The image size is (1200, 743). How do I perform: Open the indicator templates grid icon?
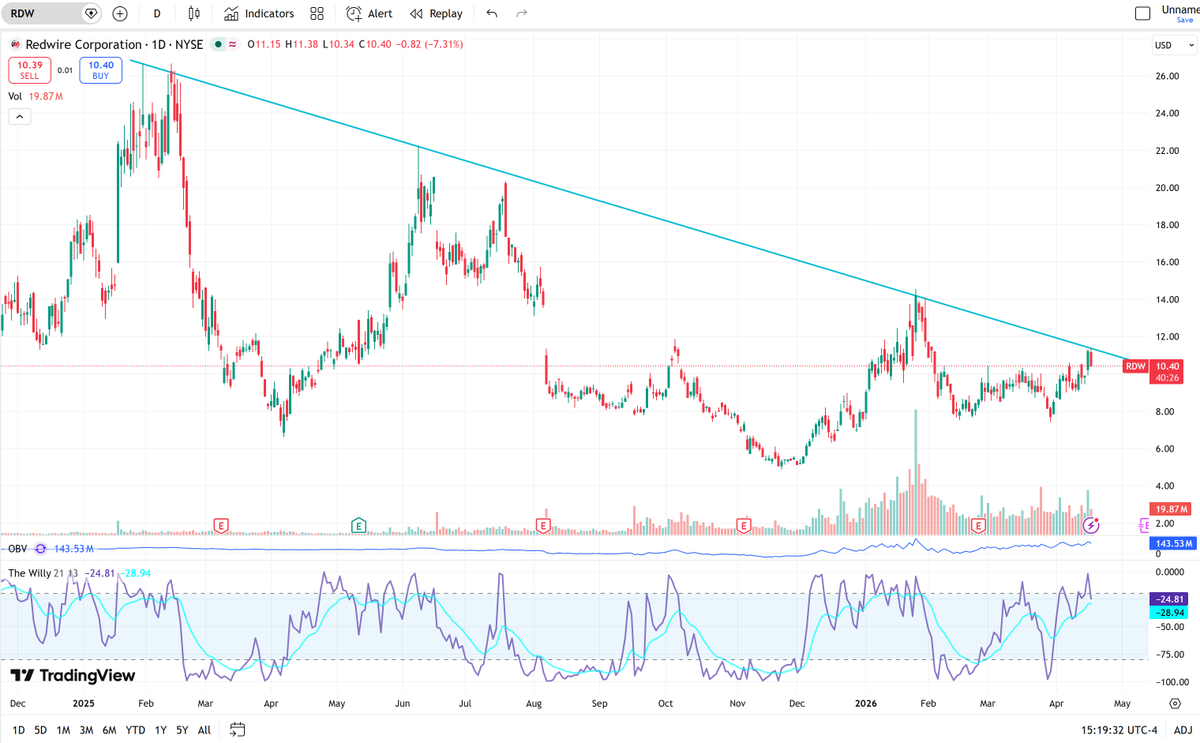coord(317,14)
